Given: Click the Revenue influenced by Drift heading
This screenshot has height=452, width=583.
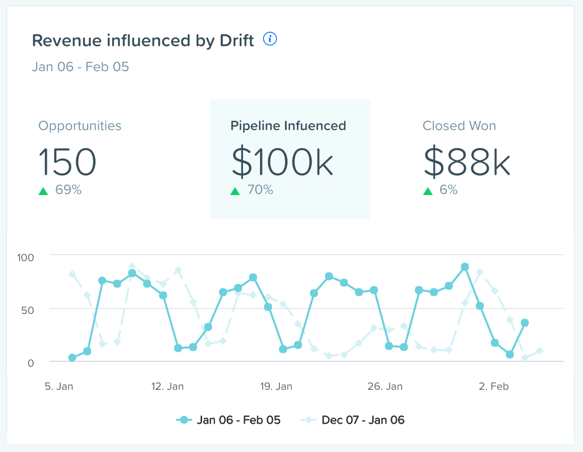Looking at the screenshot, I should 143,41.
